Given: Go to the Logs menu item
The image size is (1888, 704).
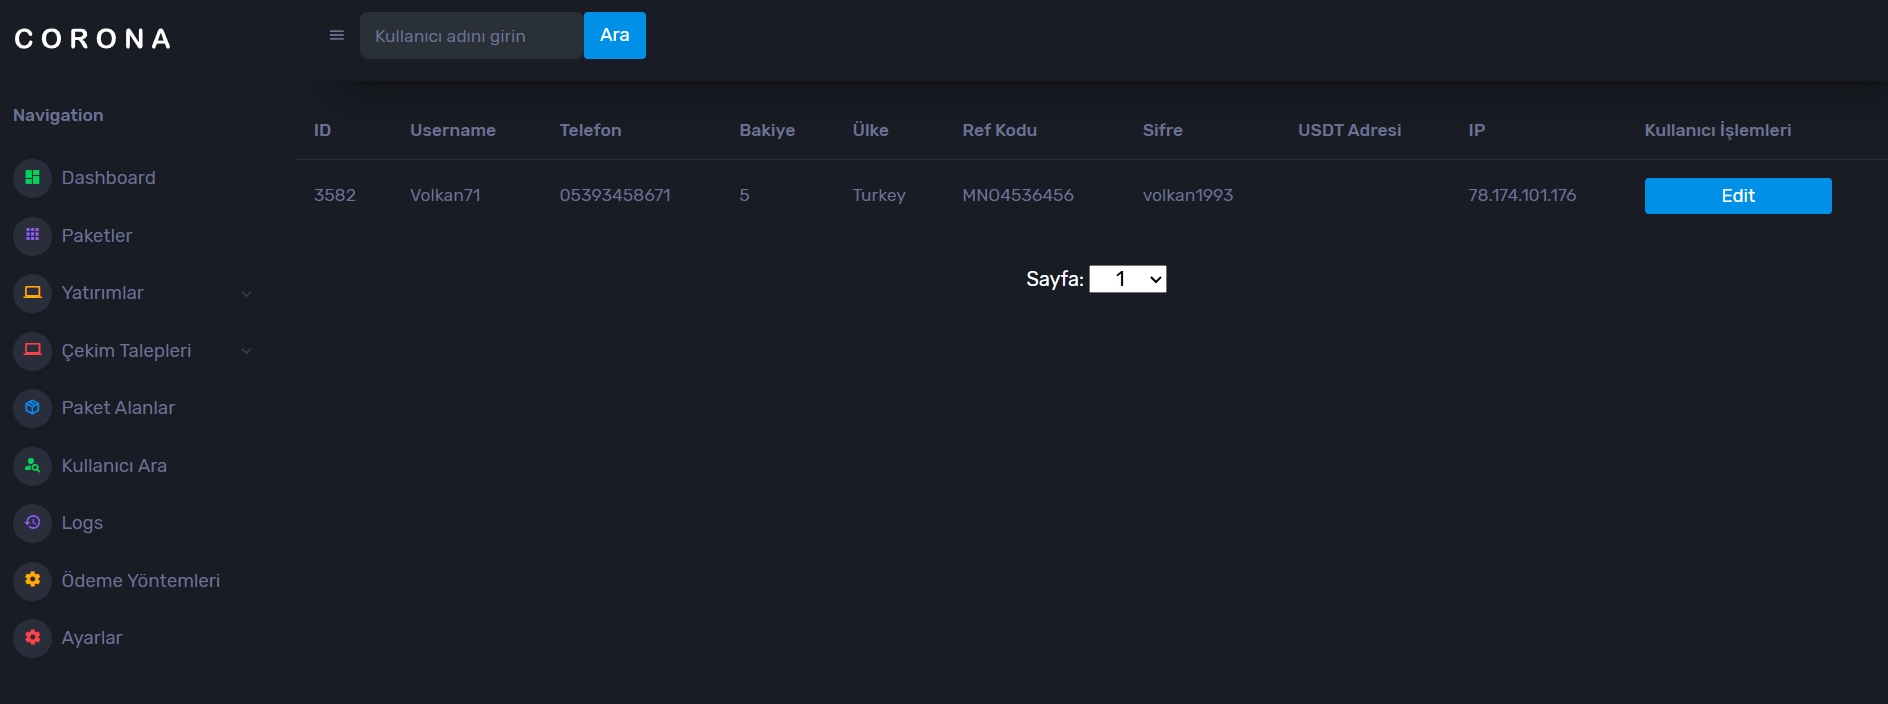Looking at the screenshot, I should coord(82,523).
